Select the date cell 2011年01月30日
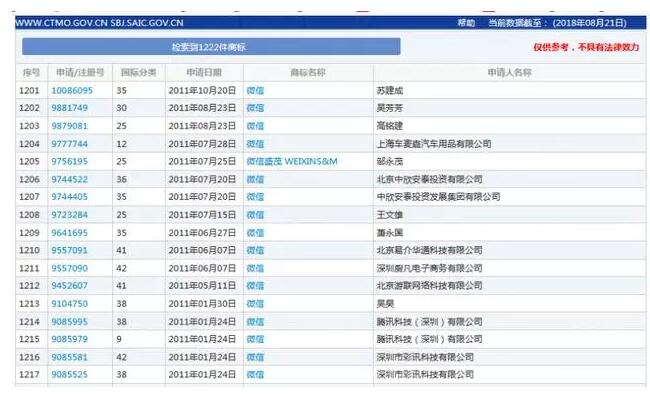650x401 pixels. click(202, 304)
